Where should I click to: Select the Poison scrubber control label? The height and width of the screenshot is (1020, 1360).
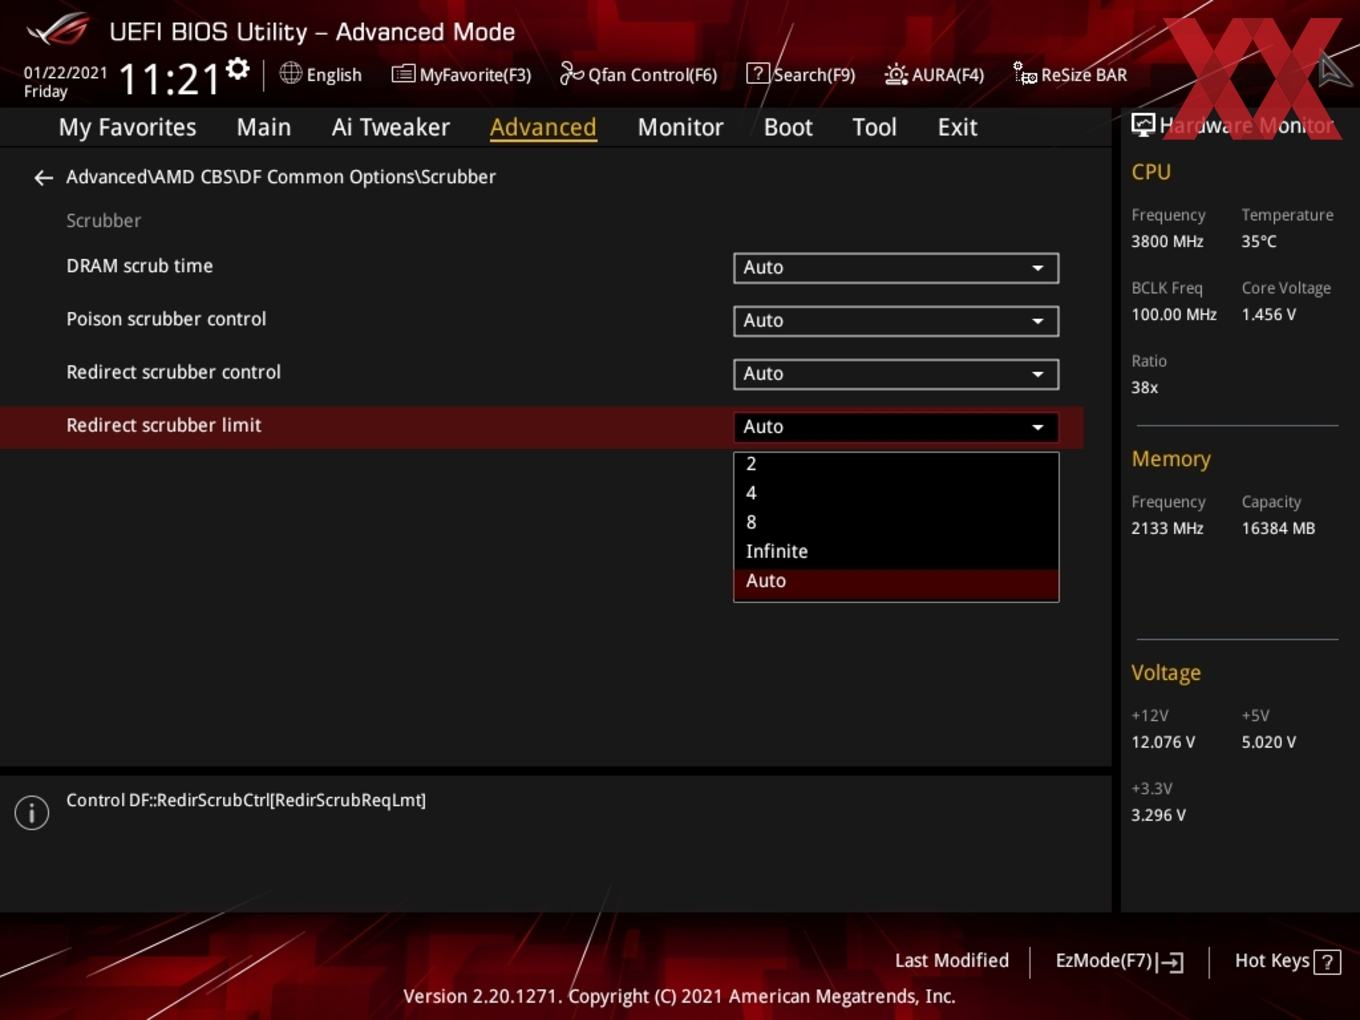tap(166, 319)
